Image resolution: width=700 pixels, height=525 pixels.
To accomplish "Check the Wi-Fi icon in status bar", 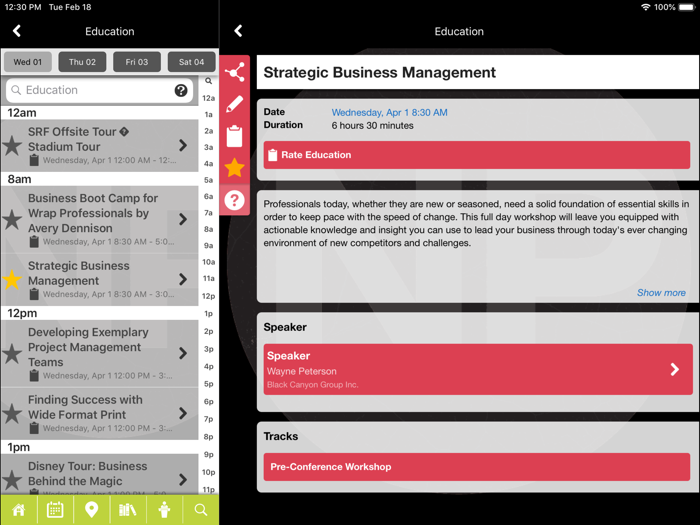I will [x=646, y=7].
